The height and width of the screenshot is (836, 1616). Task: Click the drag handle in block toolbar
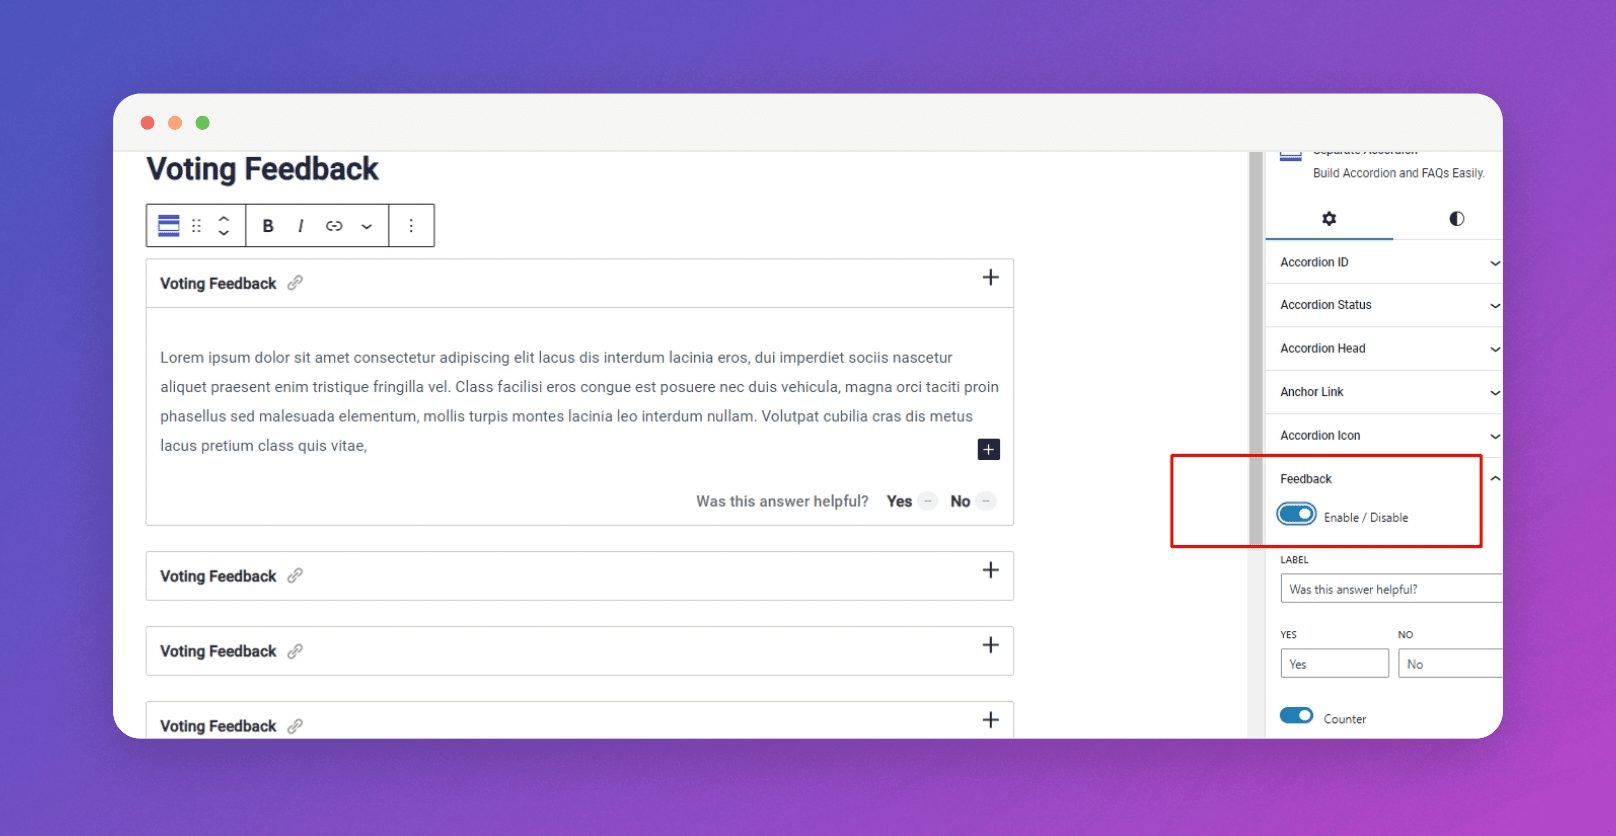click(x=196, y=226)
